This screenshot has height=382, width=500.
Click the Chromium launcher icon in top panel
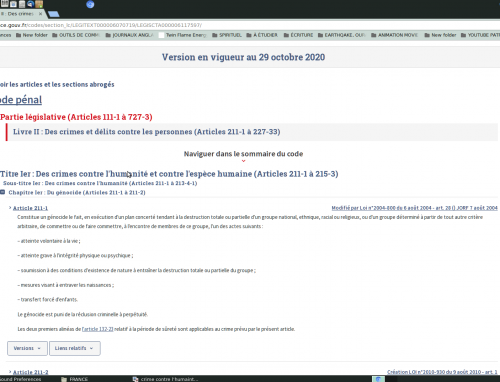click(90, 4)
